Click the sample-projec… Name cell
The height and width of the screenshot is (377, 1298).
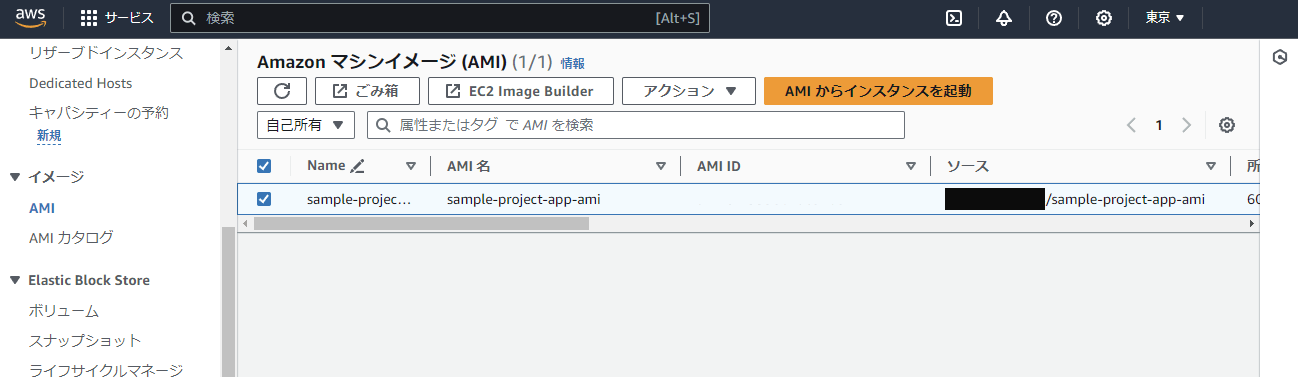point(359,199)
